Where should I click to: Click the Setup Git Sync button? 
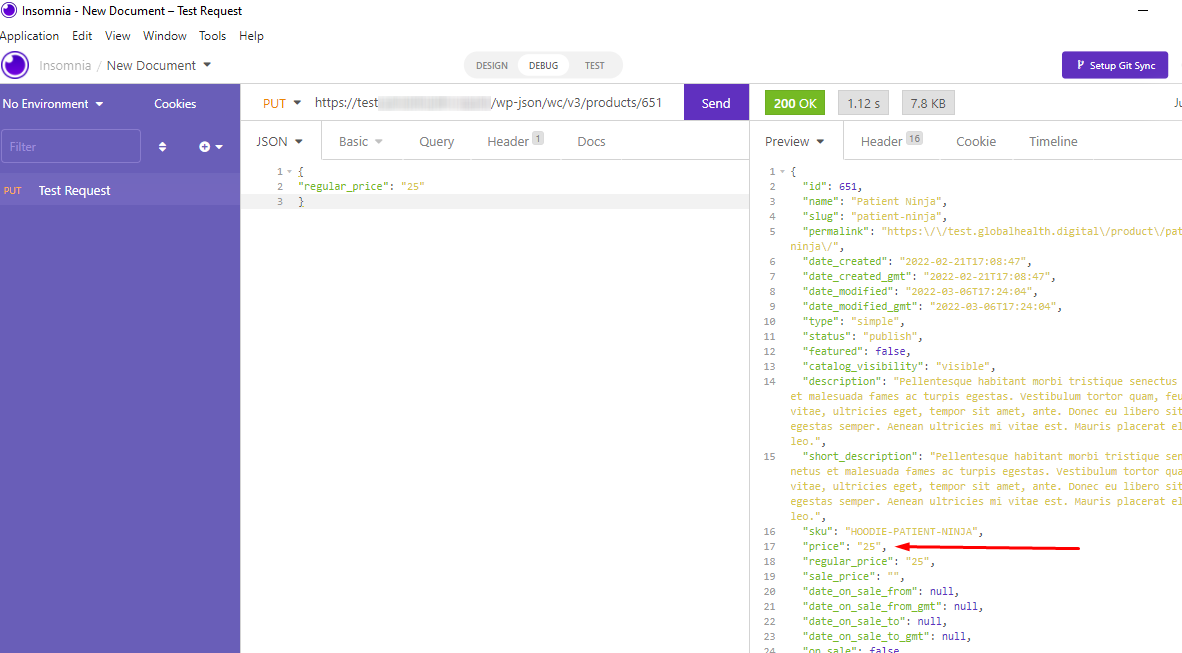click(1115, 64)
